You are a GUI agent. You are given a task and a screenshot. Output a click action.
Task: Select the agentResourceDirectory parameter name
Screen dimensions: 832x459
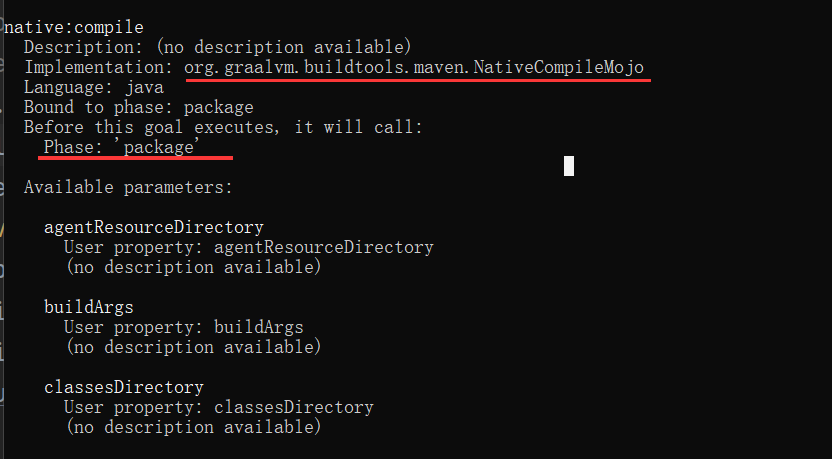154,228
